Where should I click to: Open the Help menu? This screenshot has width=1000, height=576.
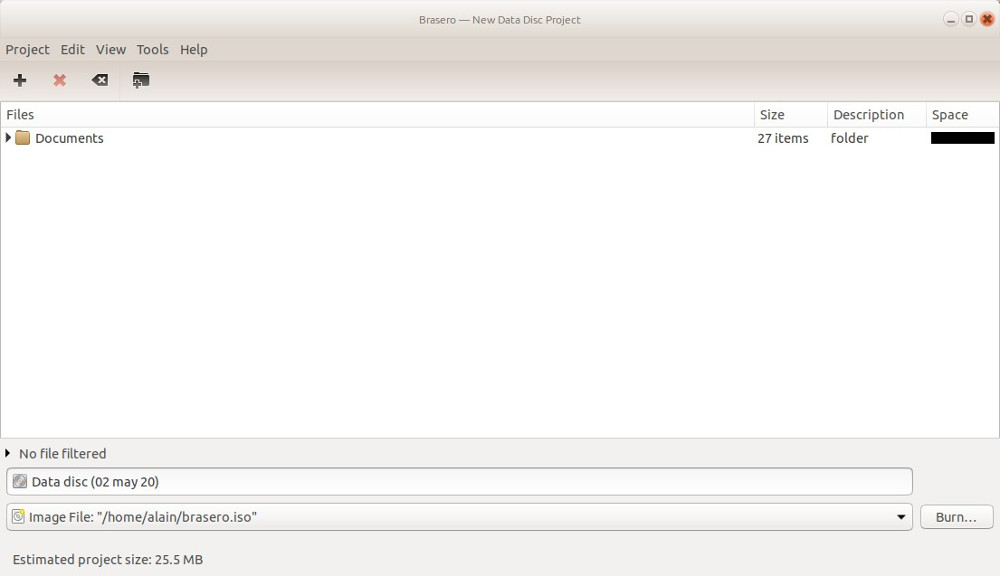point(194,50)
